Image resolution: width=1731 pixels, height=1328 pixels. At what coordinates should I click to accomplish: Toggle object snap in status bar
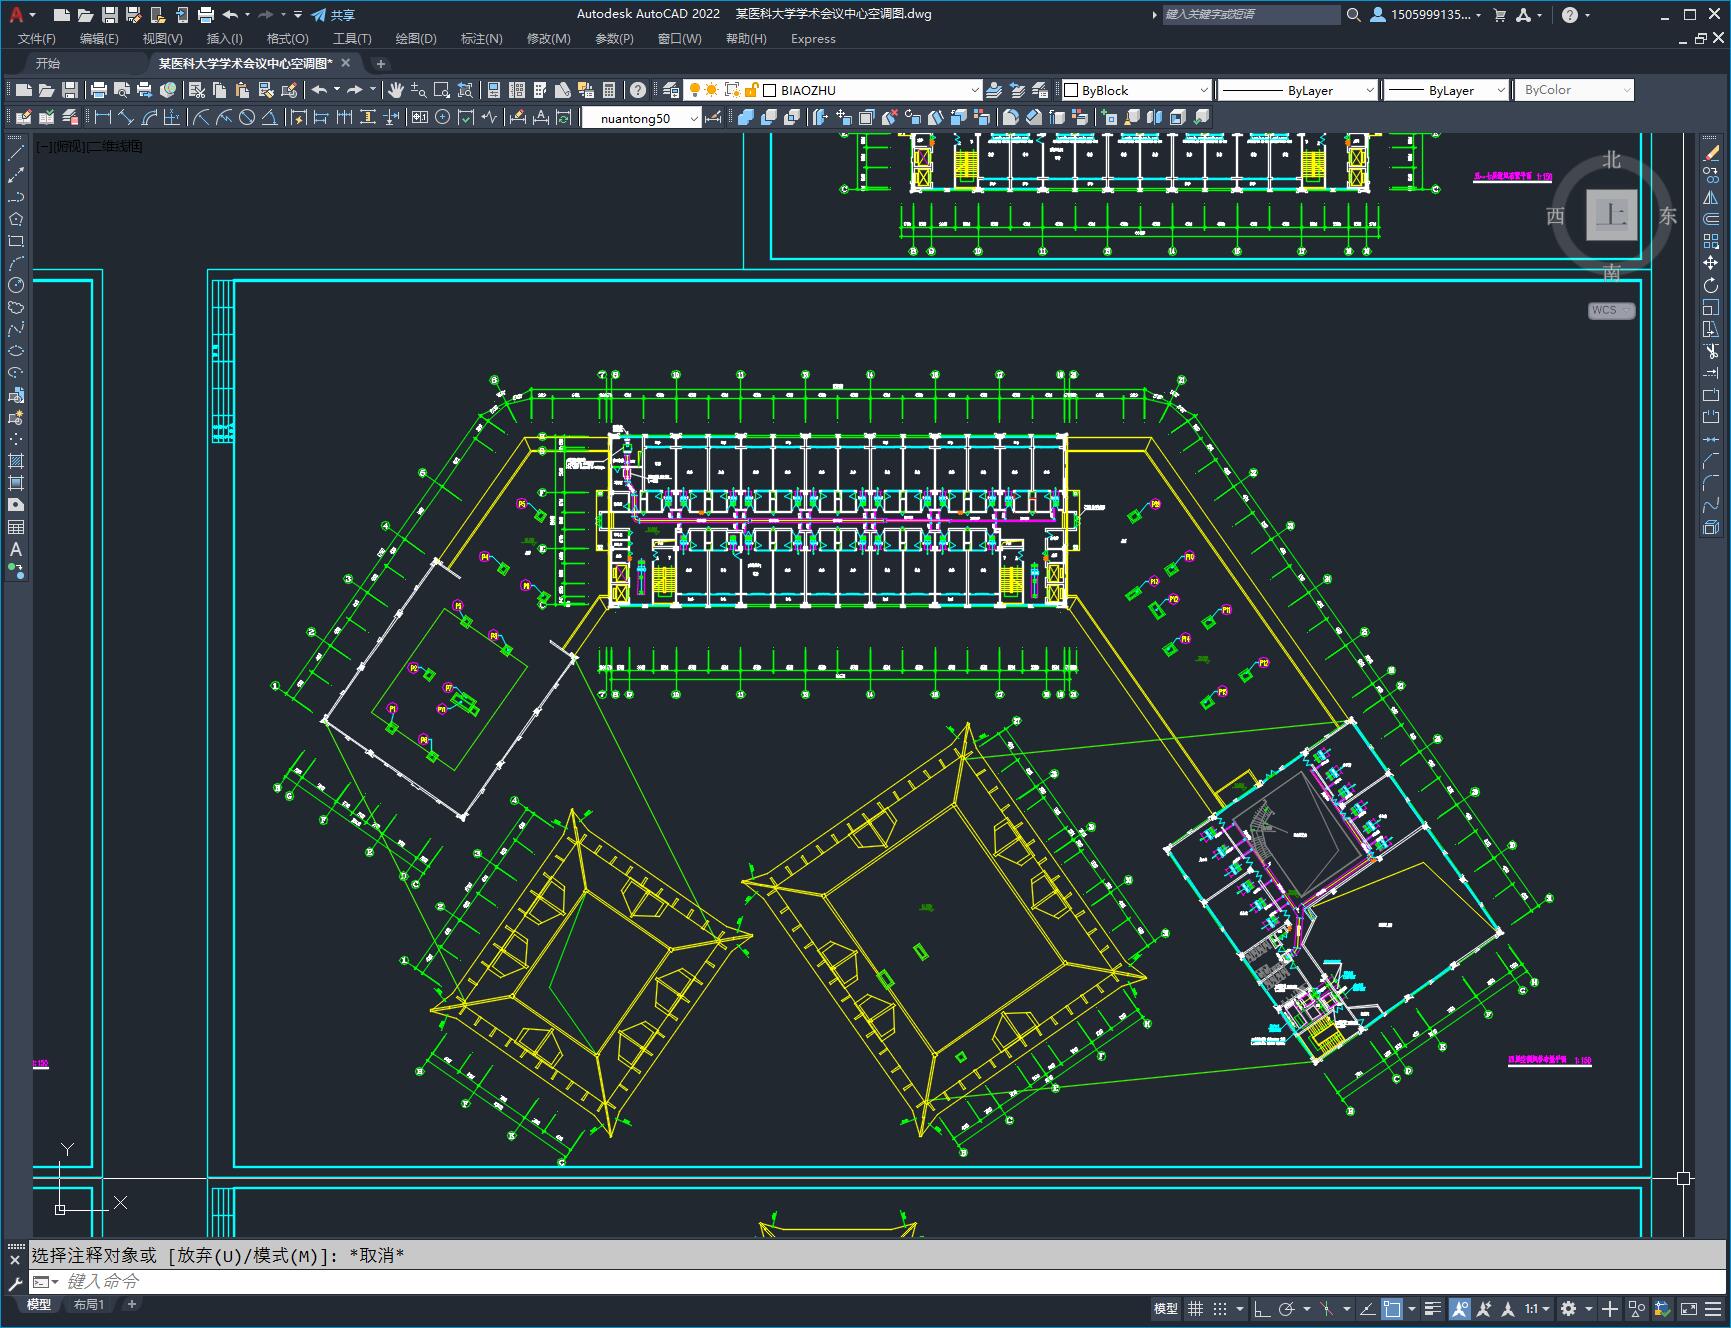[x=1392, y=1308]
